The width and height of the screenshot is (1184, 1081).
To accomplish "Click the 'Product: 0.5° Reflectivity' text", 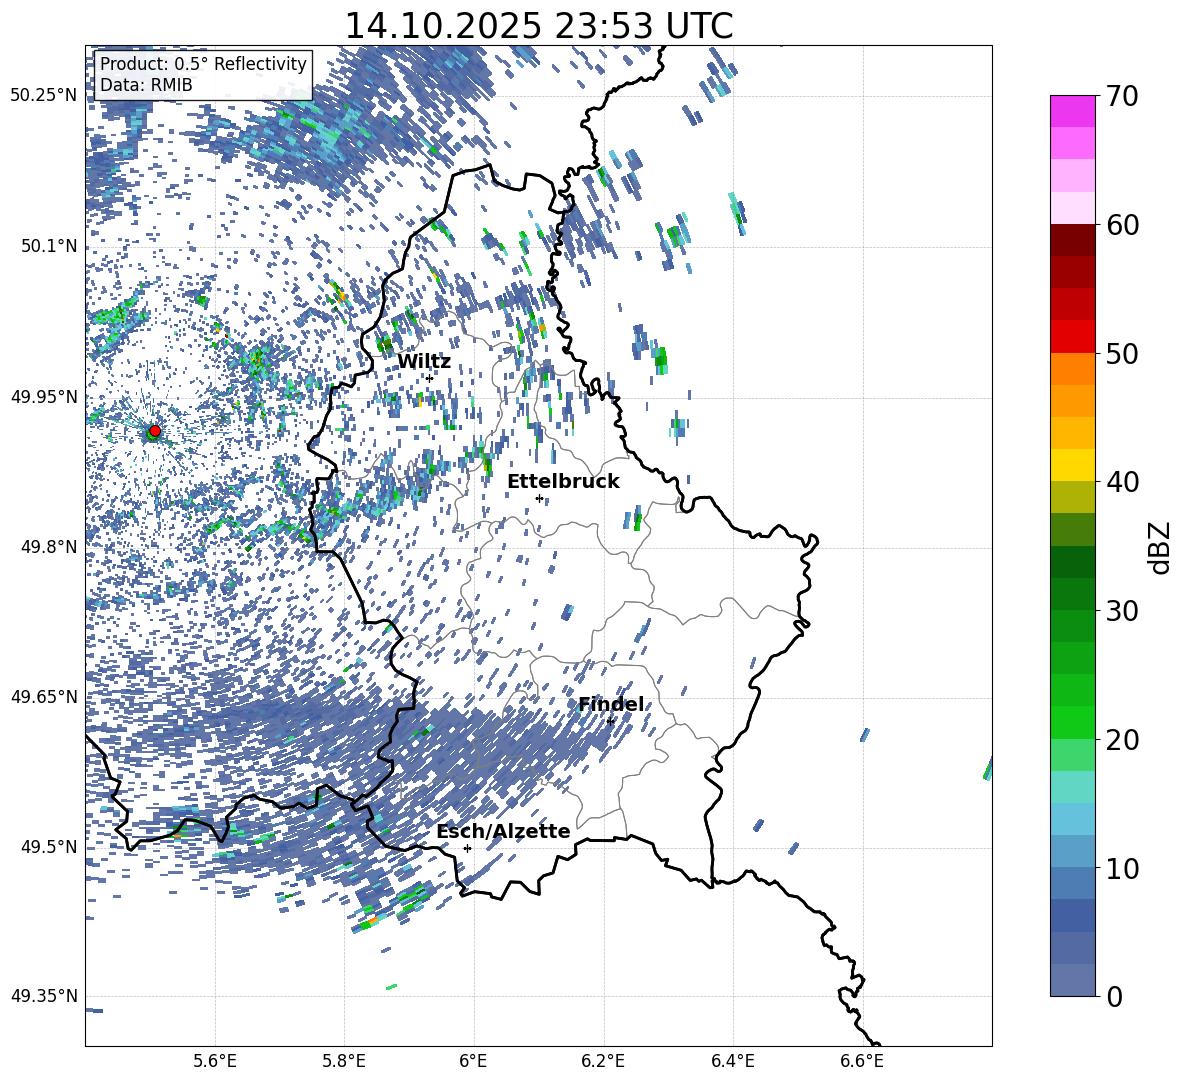I will click(x=203, y=63).
